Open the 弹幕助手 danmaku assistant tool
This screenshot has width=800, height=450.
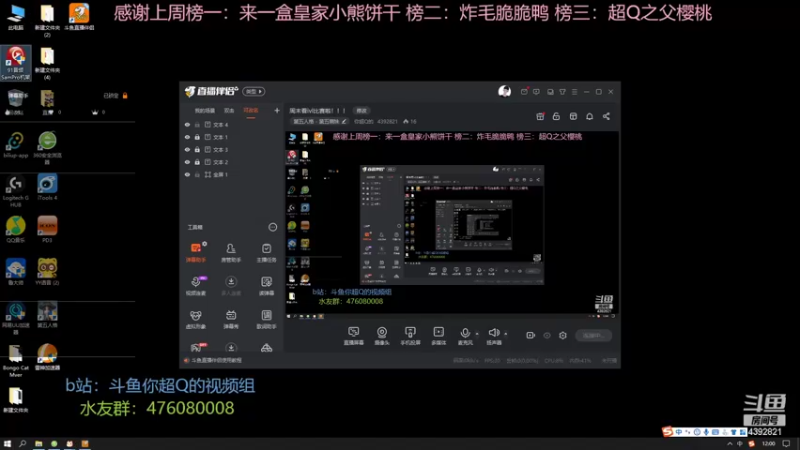coord(196,252)
